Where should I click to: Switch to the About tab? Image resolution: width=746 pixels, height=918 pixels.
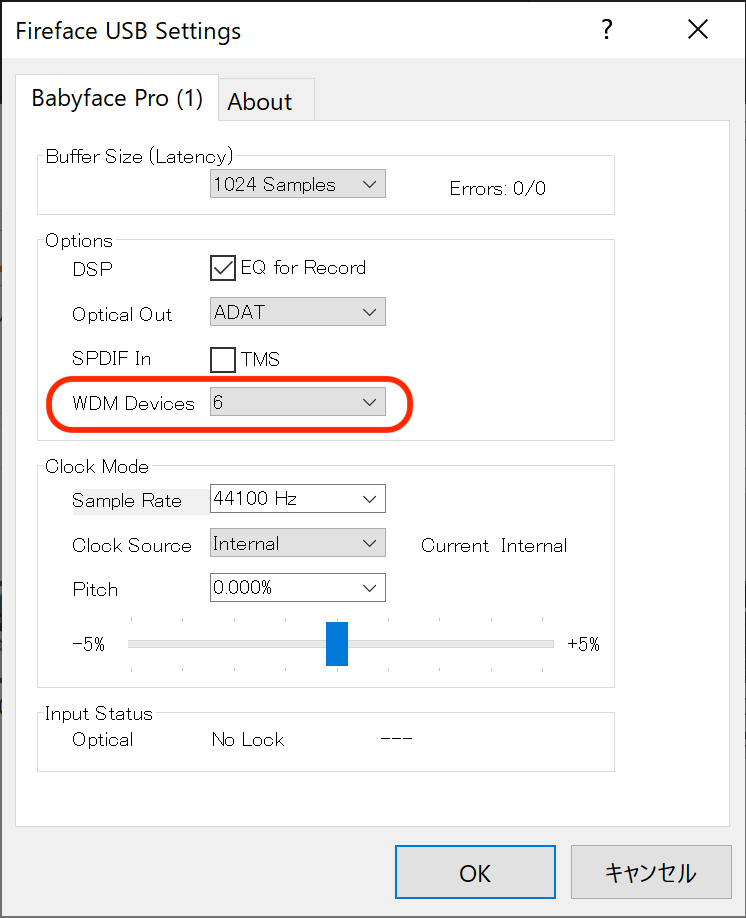(259, 101)
